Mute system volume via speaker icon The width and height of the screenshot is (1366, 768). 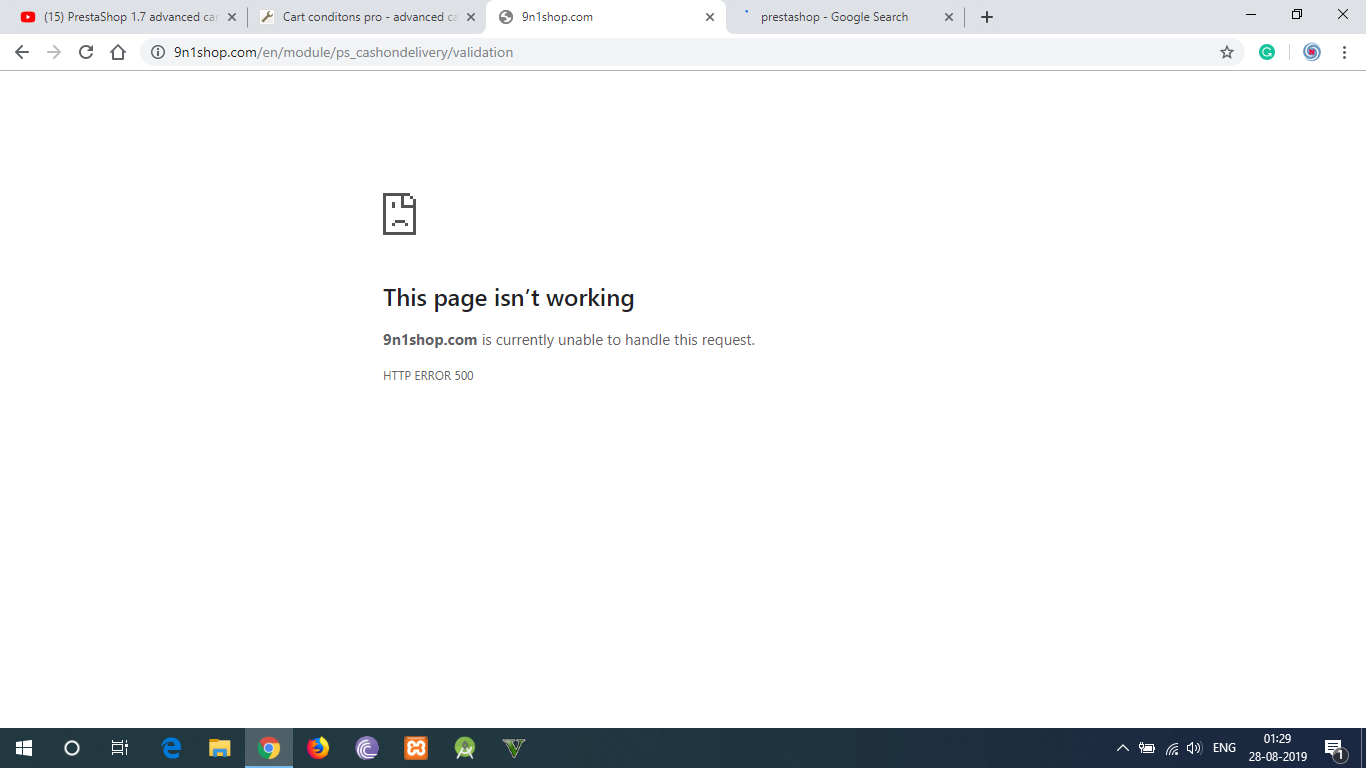point(1194,747)
